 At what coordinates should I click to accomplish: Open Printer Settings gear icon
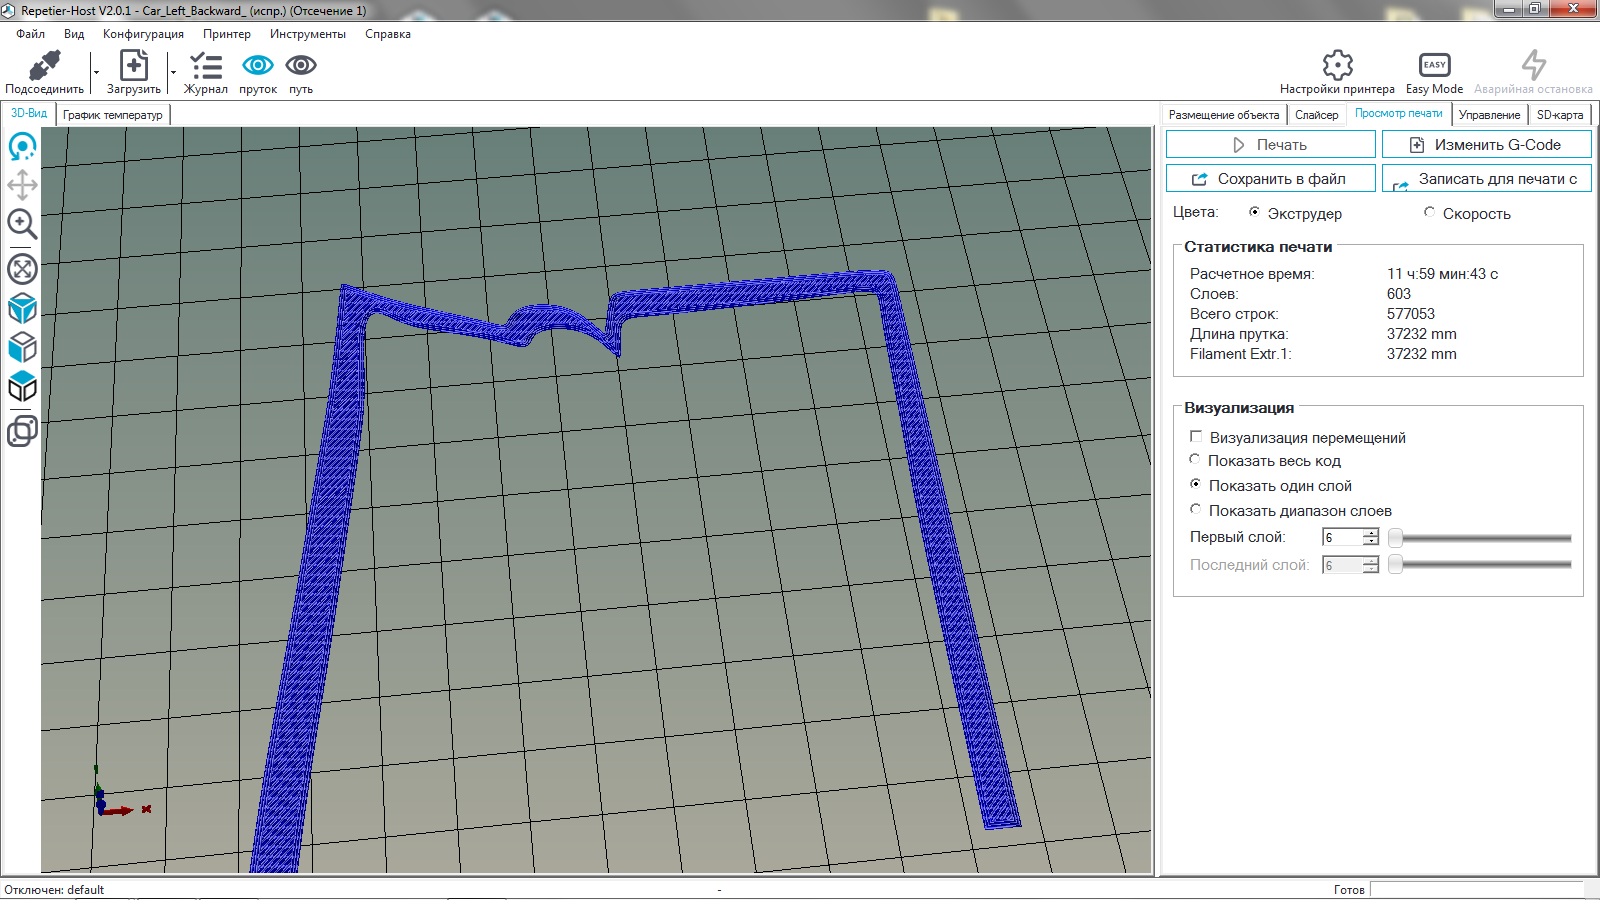1337,66
